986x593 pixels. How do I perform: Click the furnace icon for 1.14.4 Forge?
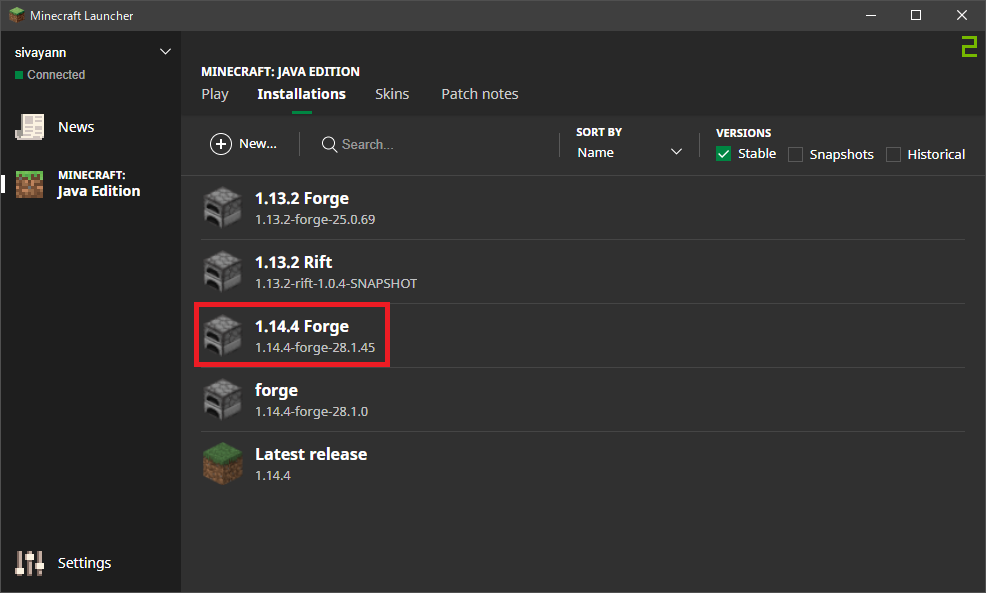(x=223, y=336)
